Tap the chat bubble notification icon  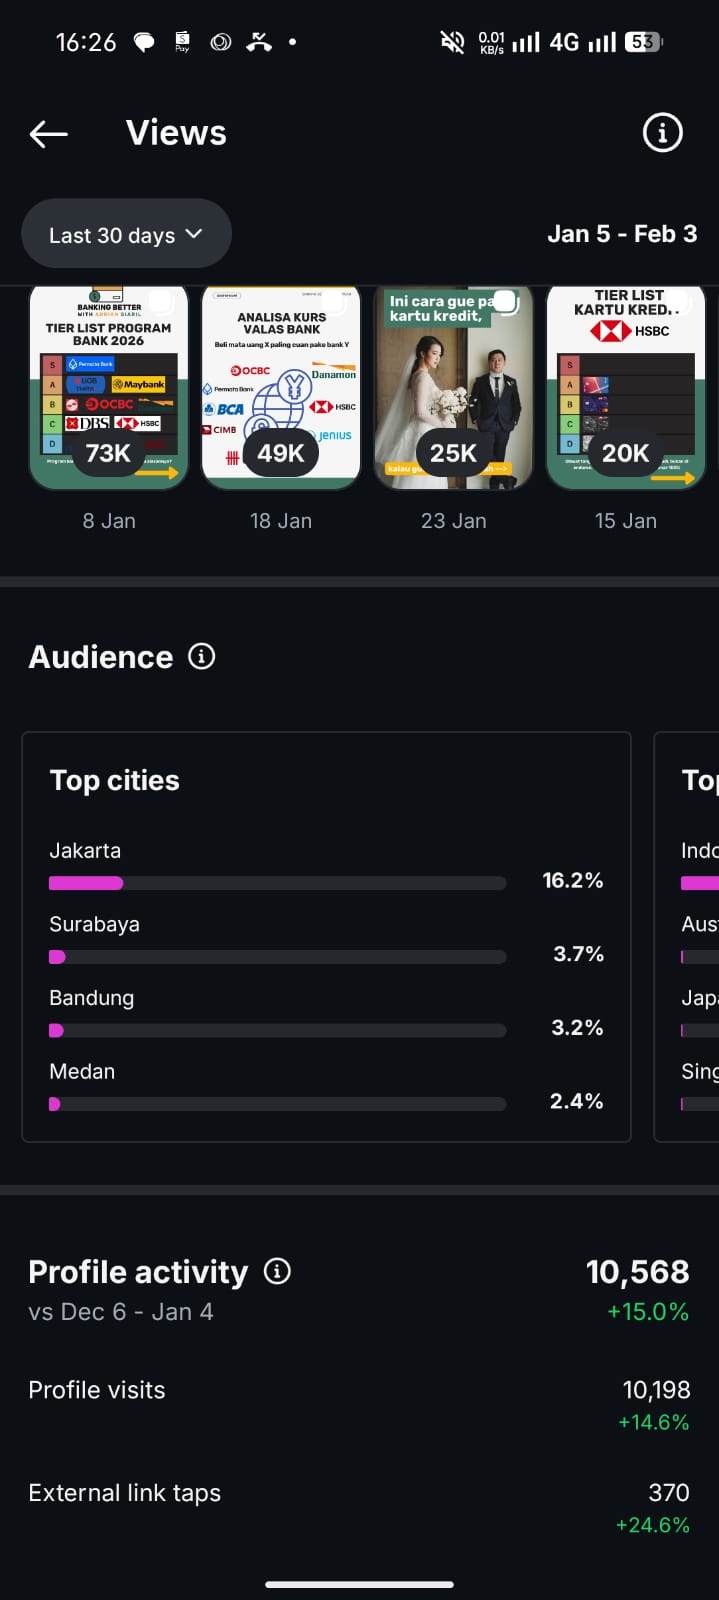click(x=144, y=42)
